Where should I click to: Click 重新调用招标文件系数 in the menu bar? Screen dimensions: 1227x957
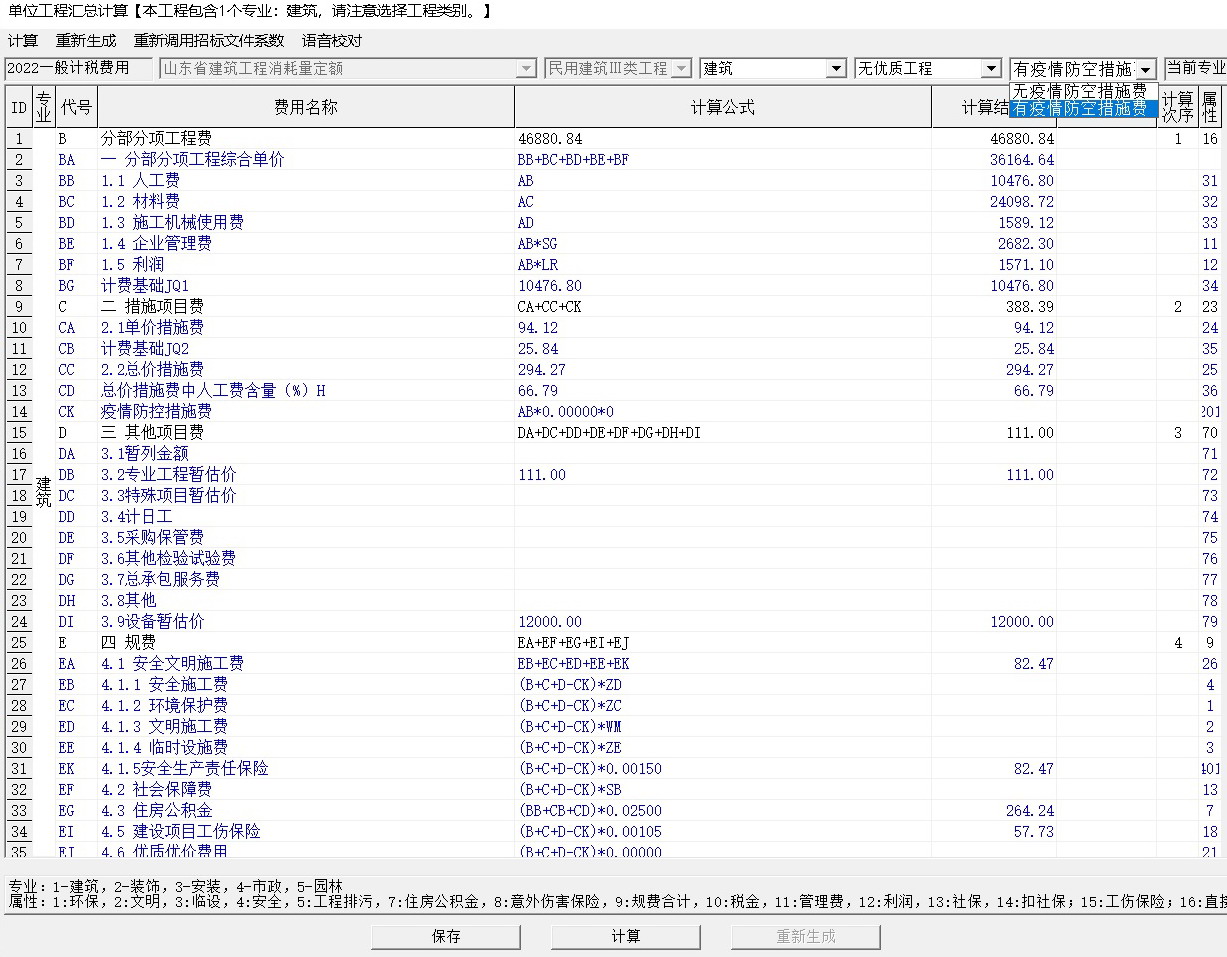click(x=209, y=41)
